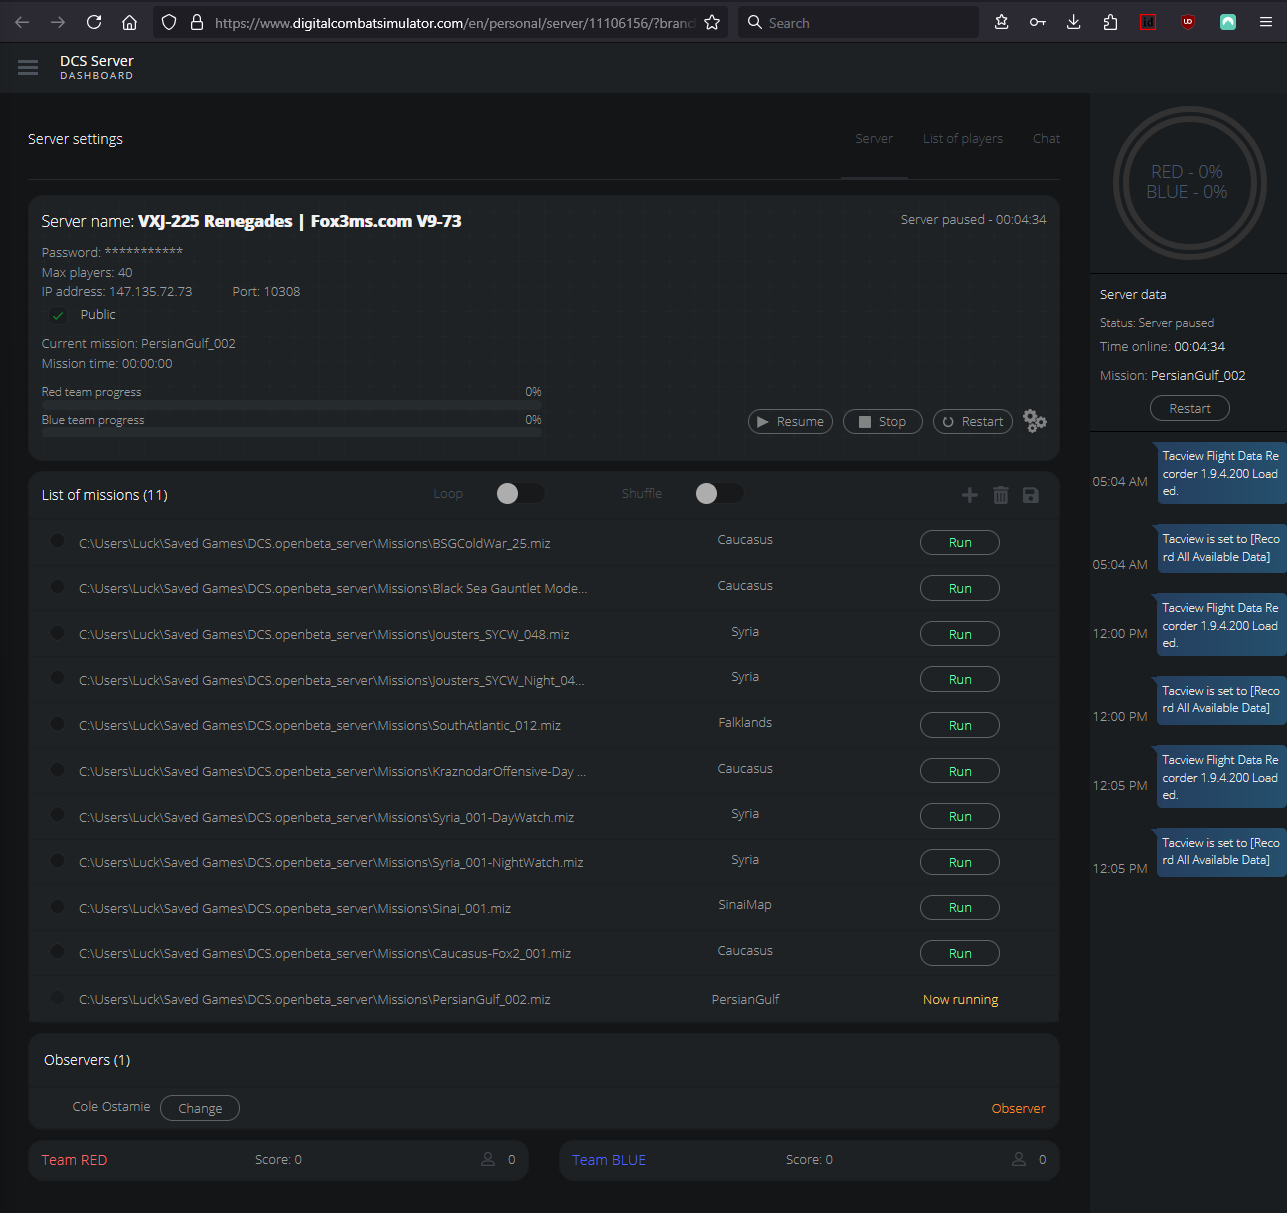Click the DCS Server Dashboard title
Screen dimensions: 1287x1213
coord(97,67)
